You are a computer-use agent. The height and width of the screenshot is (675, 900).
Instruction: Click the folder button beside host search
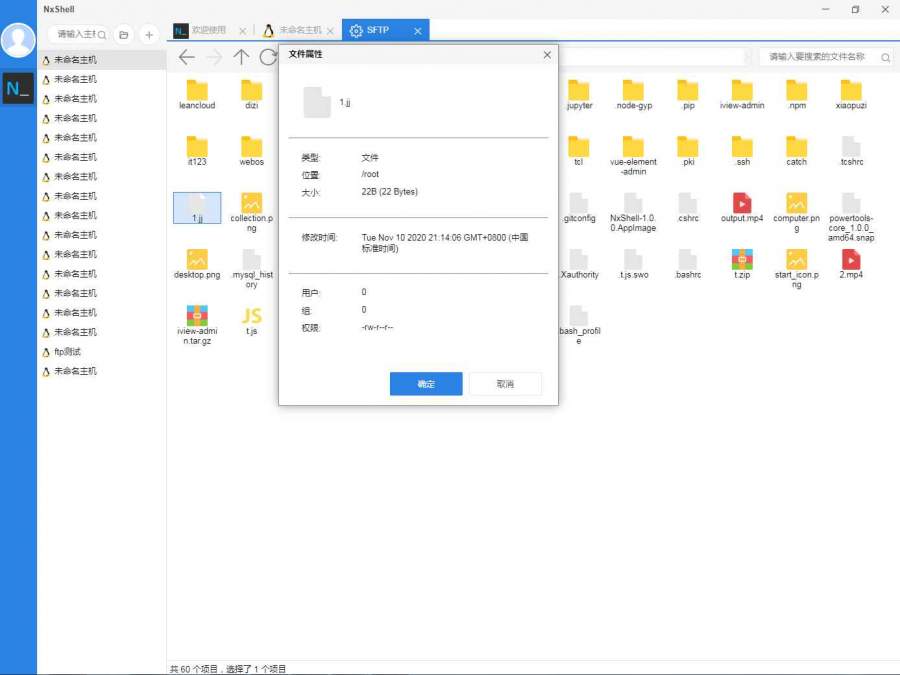pos(124,35)
